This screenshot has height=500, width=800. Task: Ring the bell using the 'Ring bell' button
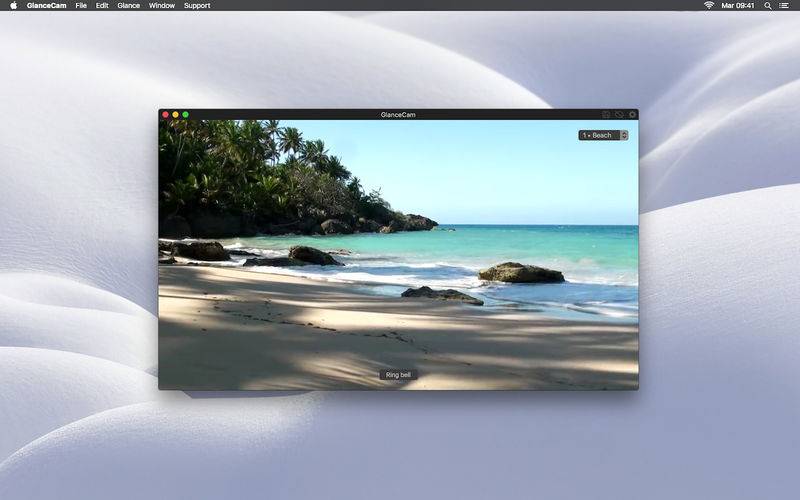point(398,375)
